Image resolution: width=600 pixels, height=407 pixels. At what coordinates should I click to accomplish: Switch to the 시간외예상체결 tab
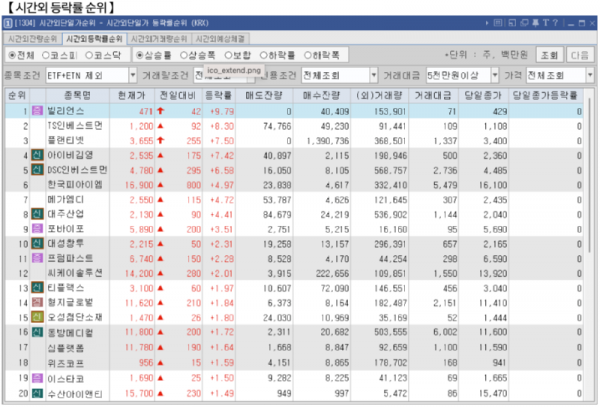[x=220, y=39]
